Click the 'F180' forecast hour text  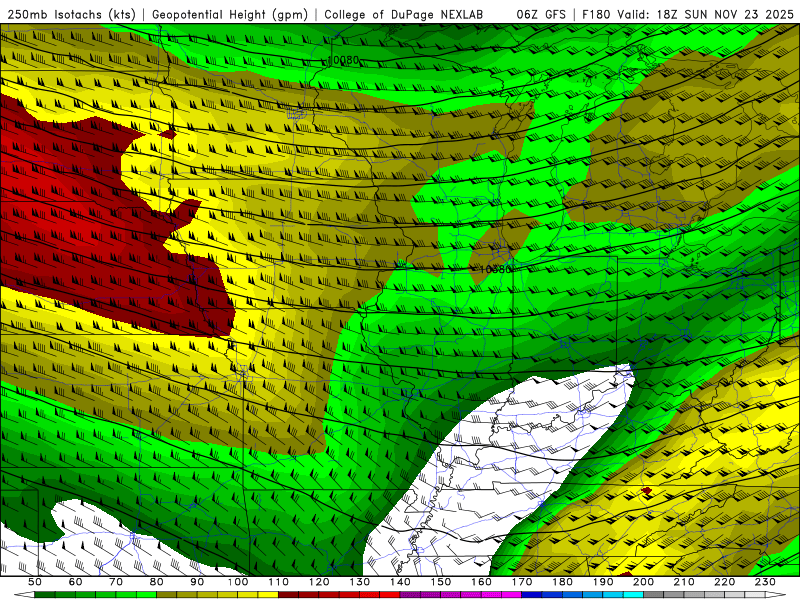597,14
